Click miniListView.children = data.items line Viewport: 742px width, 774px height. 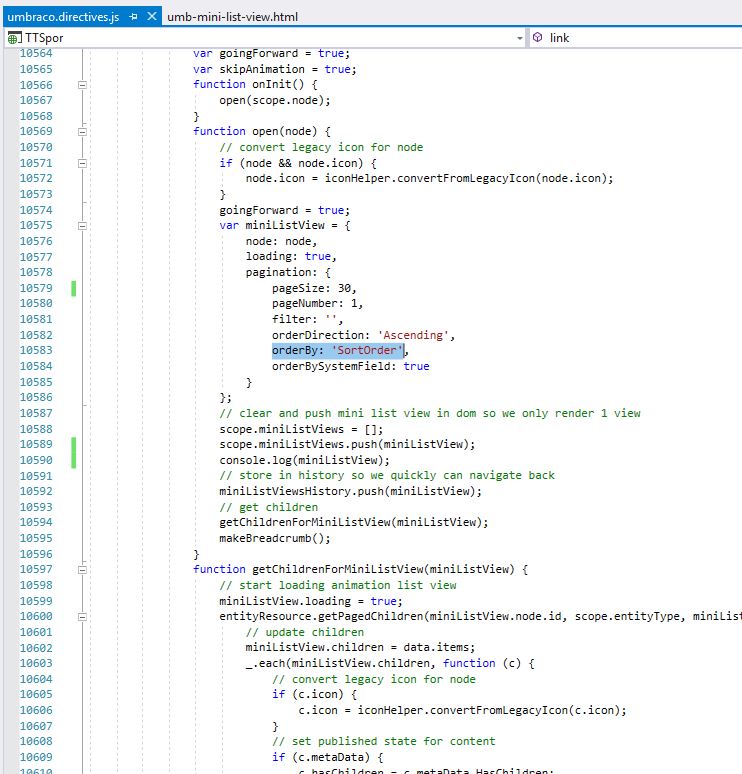coord(360,647)
